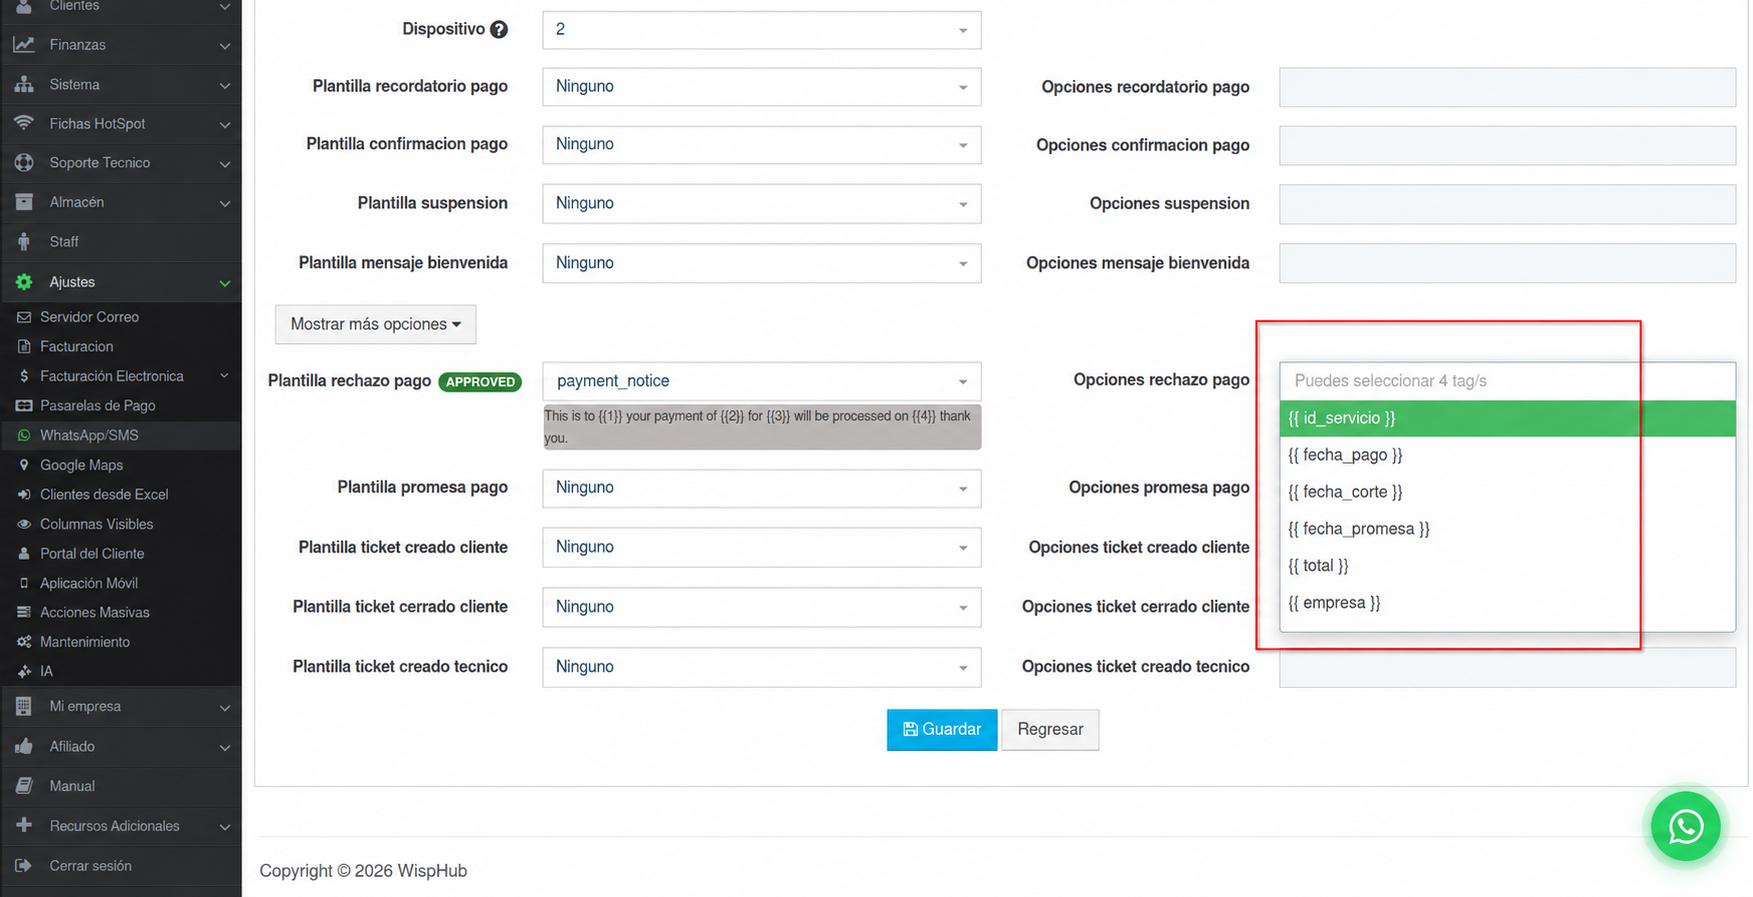Click the Servidor Correo envelope icon
The width and height of the screenshot is (1753, 897).
[24, 317]
